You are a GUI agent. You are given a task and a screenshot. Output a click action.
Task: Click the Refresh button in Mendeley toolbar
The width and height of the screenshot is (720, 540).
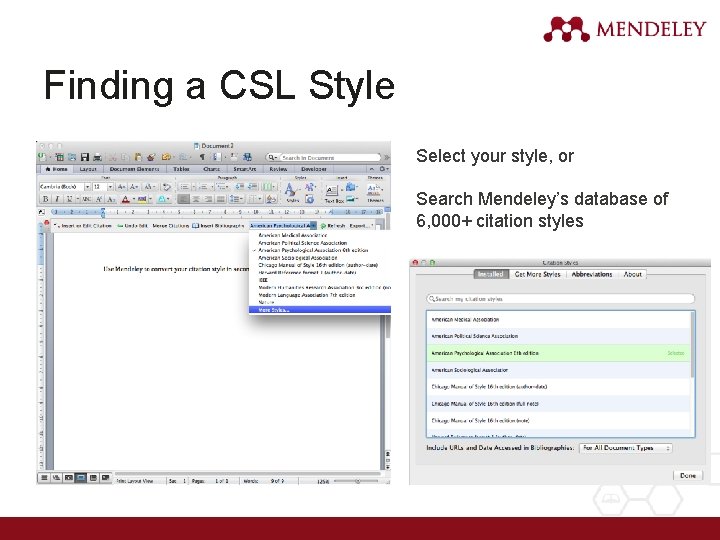[332, 225]
